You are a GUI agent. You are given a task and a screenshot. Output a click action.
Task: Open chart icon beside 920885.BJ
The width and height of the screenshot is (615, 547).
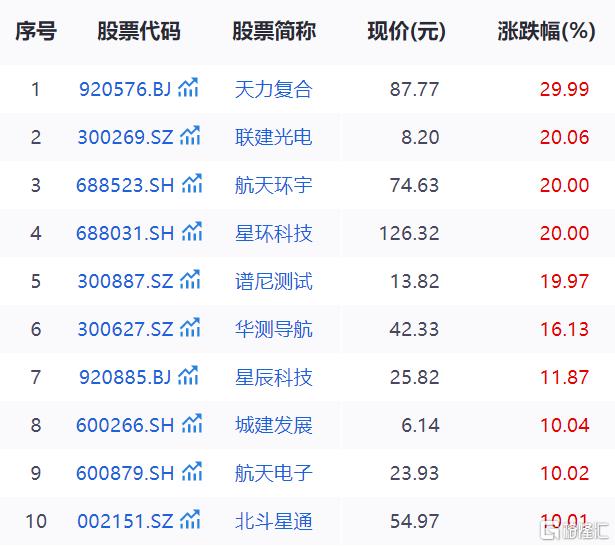coord(188,376)
